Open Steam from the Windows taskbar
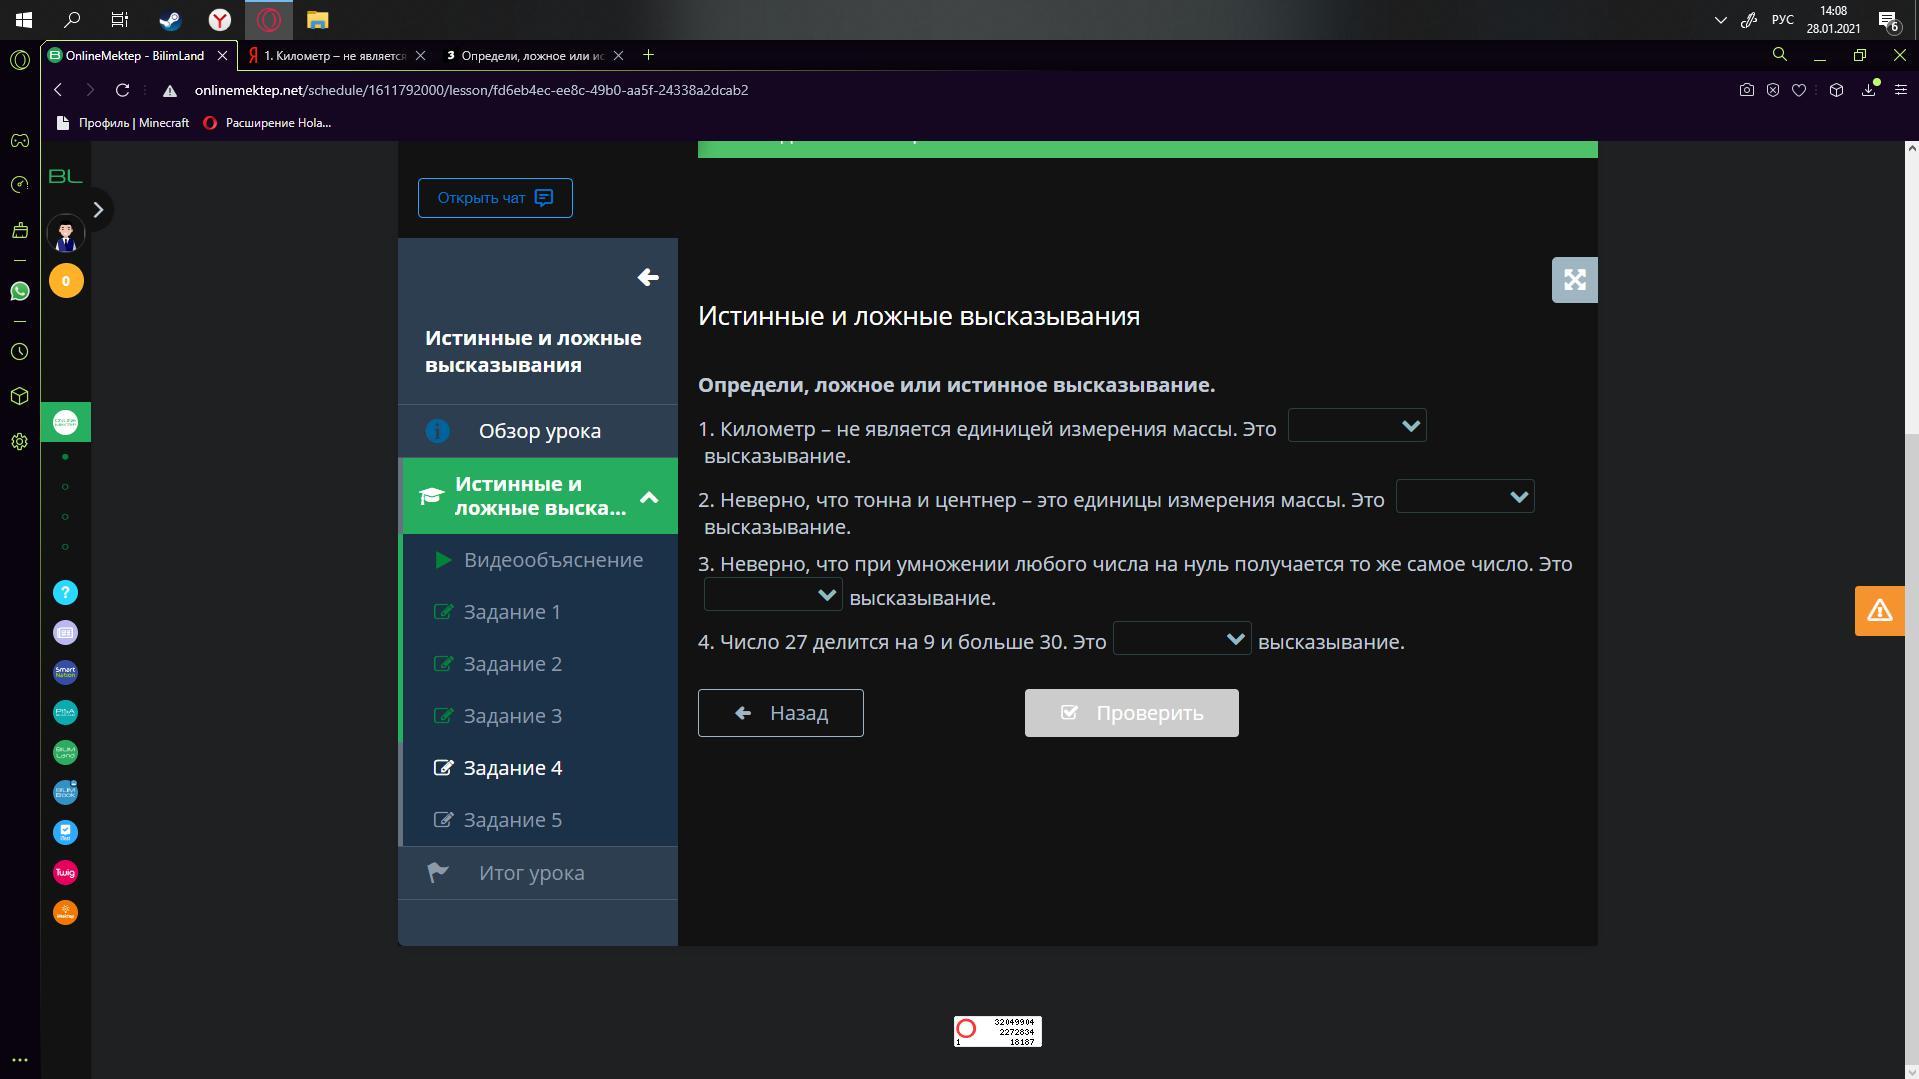This screenshot has height=1079, width=1919. [x=169, y=20]
